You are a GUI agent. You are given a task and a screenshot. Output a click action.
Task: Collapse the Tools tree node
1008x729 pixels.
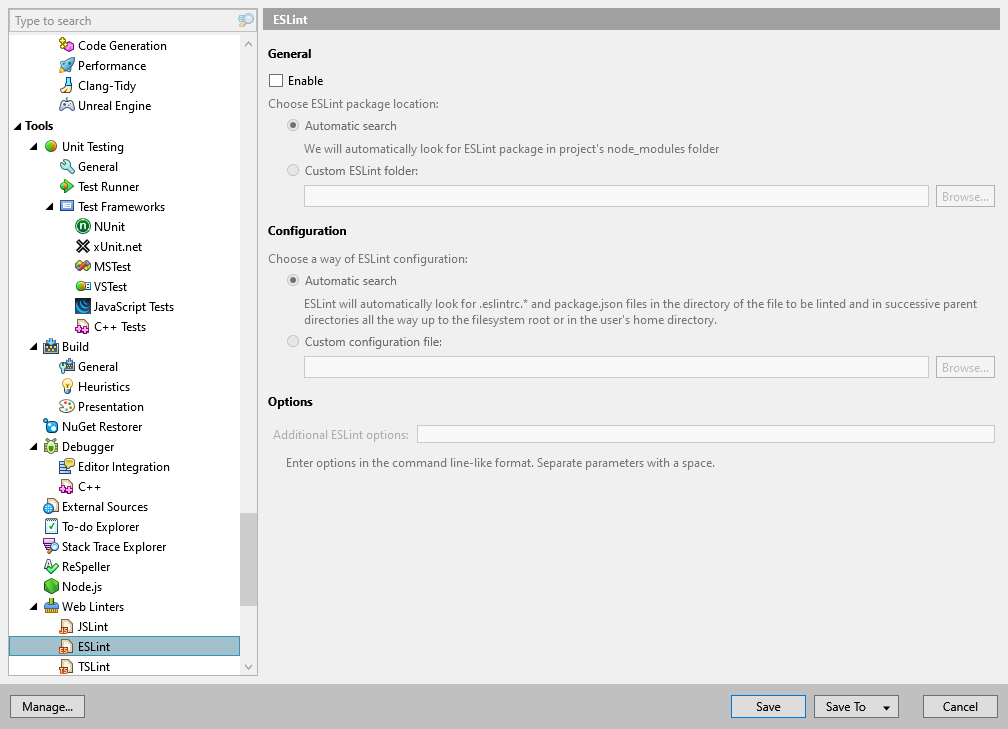pyautogui.click(x=17, y=126)
